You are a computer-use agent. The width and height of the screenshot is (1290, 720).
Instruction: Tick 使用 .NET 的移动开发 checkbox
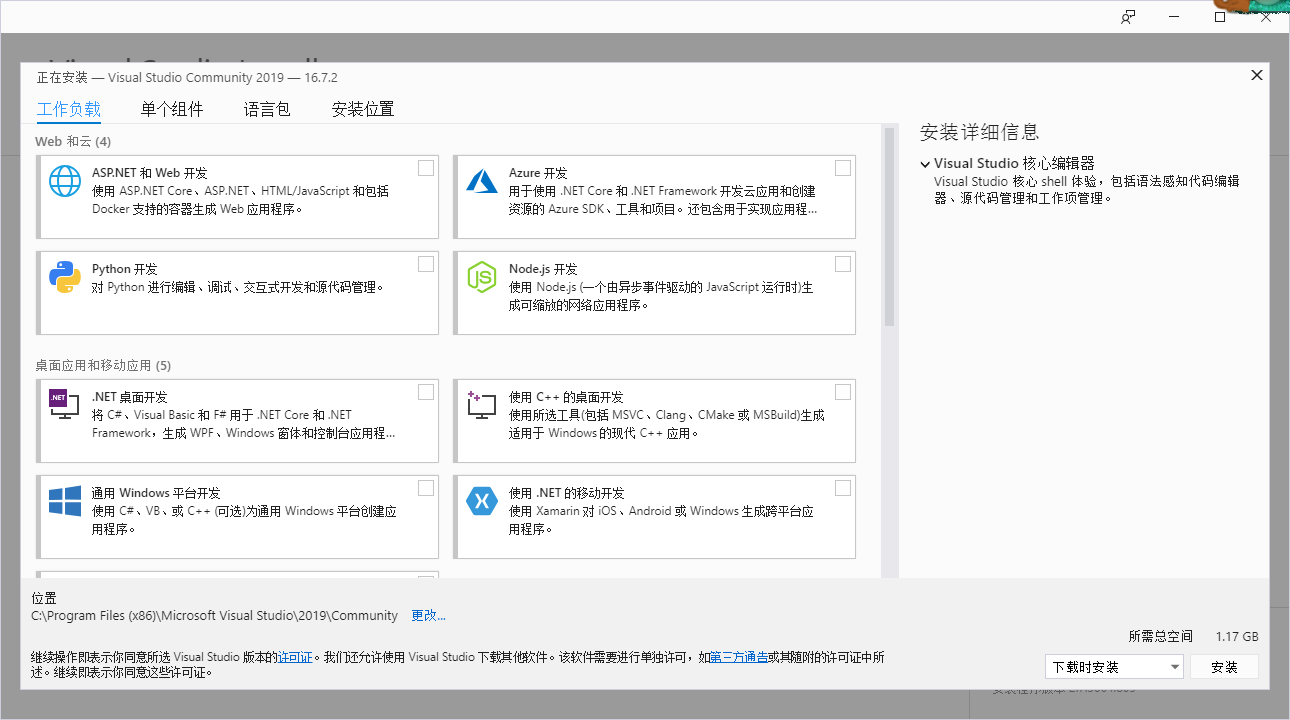(x=843, y=488)
